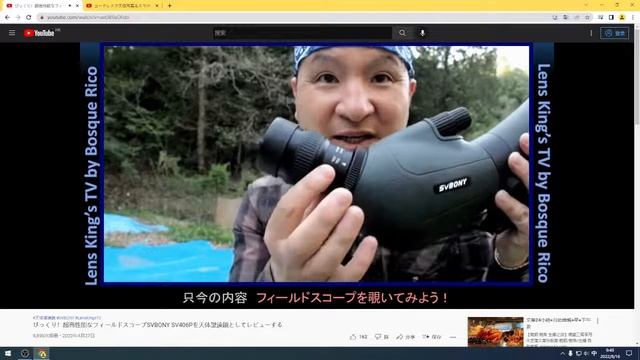
Task: Open the Windows Start menu
Action: click(8, 353)
